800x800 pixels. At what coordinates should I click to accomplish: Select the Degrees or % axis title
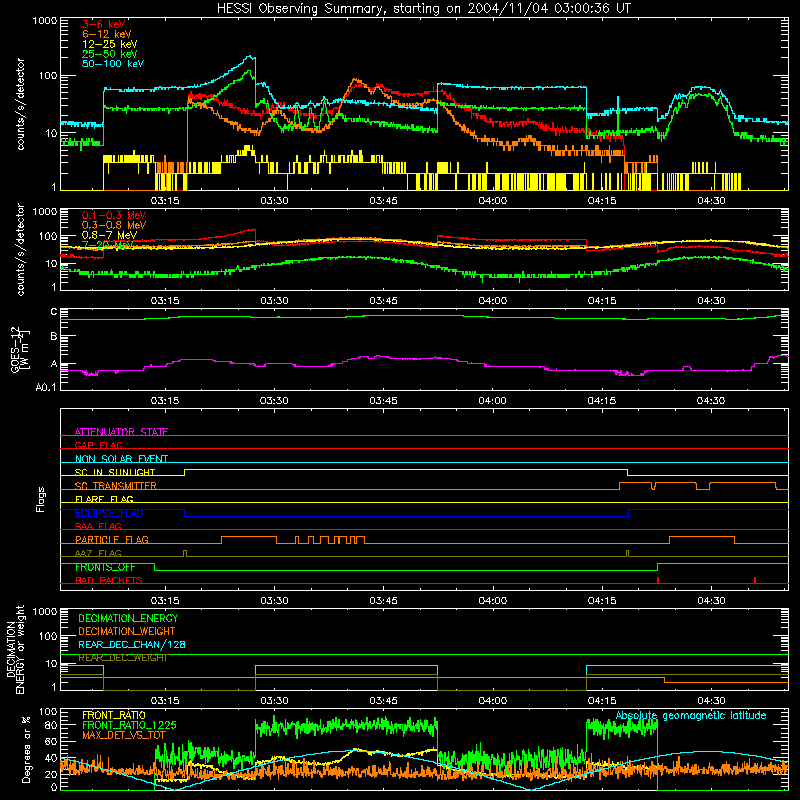click(26, 750)
